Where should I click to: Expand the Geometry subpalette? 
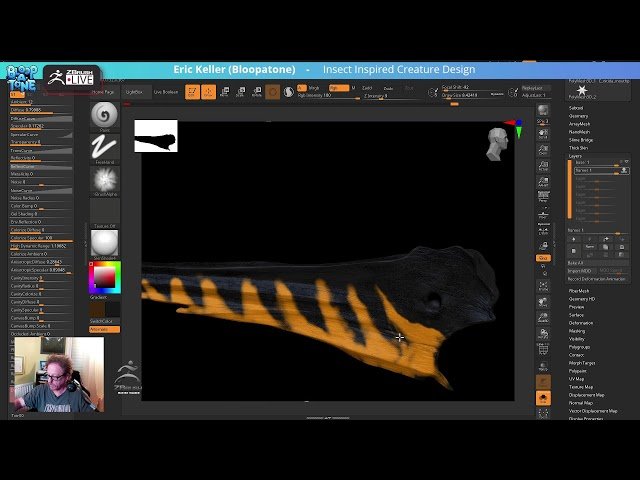[x=578, y=116]
